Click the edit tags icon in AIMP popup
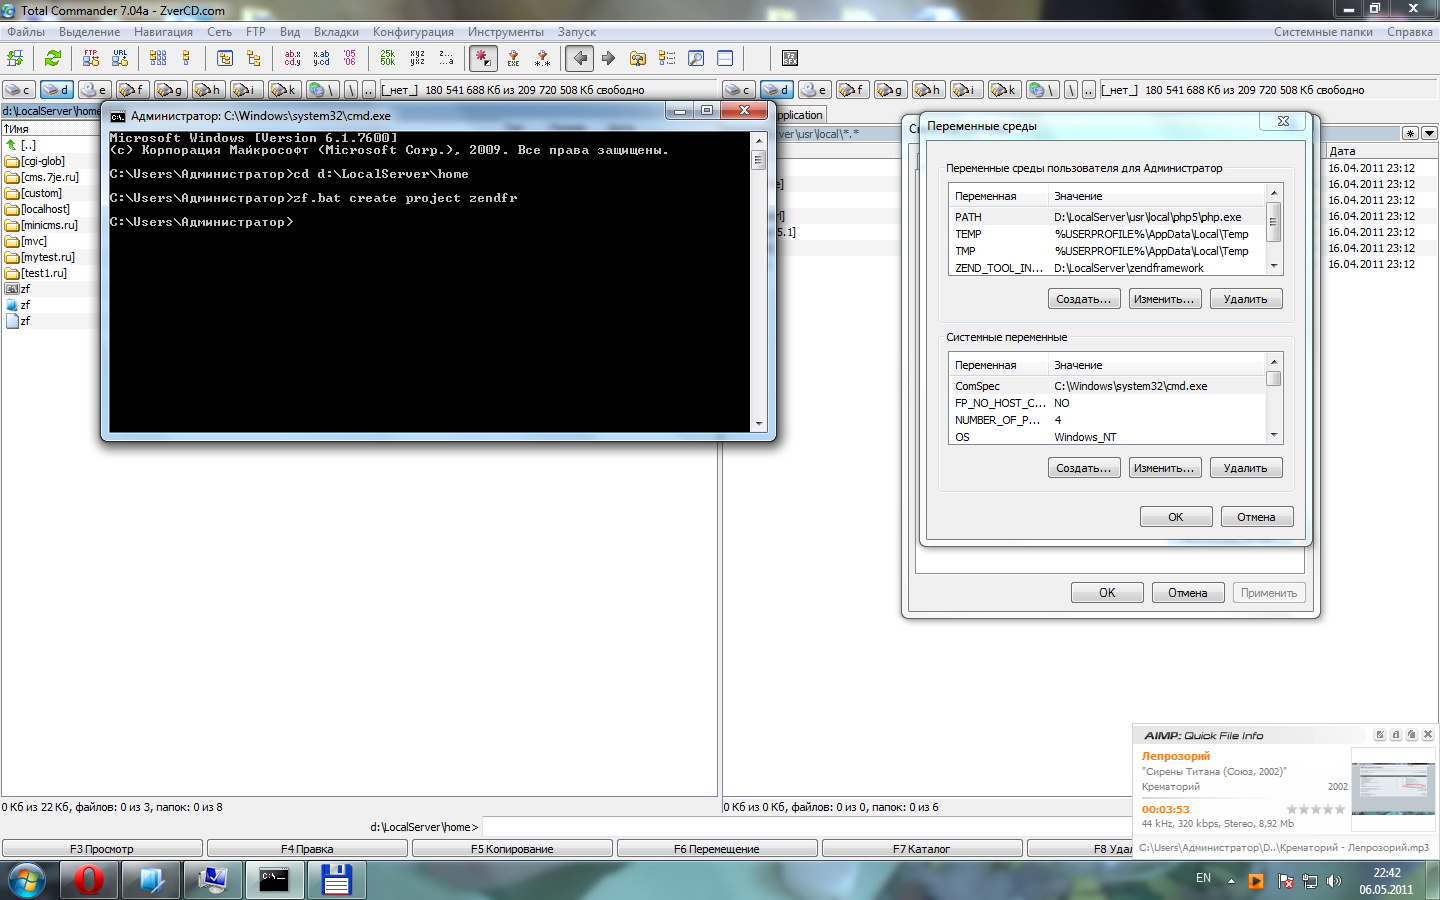Screen dimensions: 1440x900 click(x=1380, y=735)
